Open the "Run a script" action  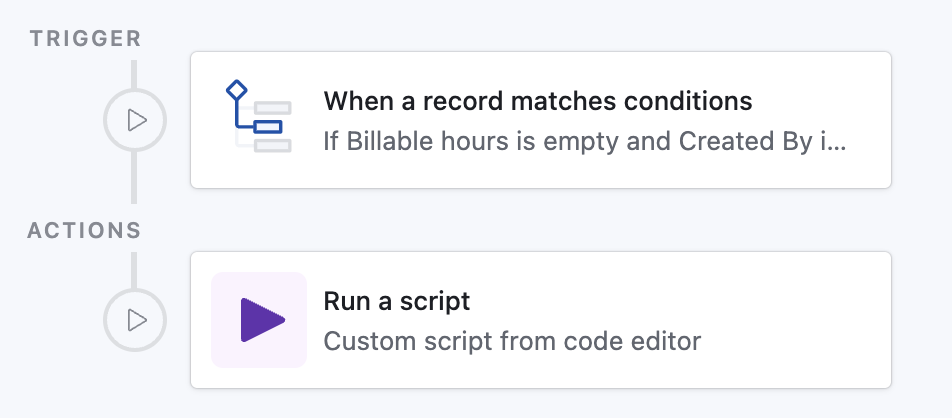pos(397,301)
